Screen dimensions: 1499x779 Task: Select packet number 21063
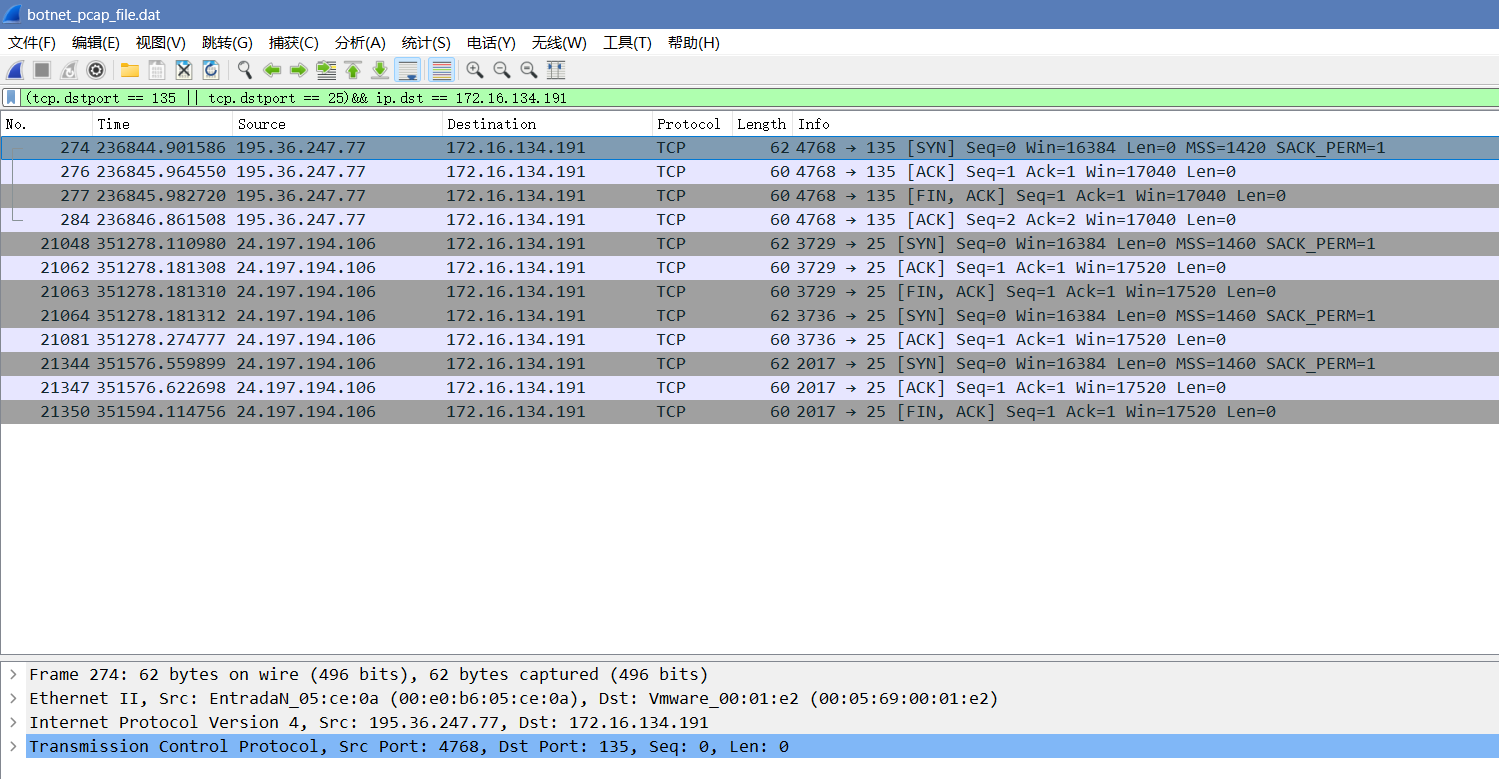749,291
